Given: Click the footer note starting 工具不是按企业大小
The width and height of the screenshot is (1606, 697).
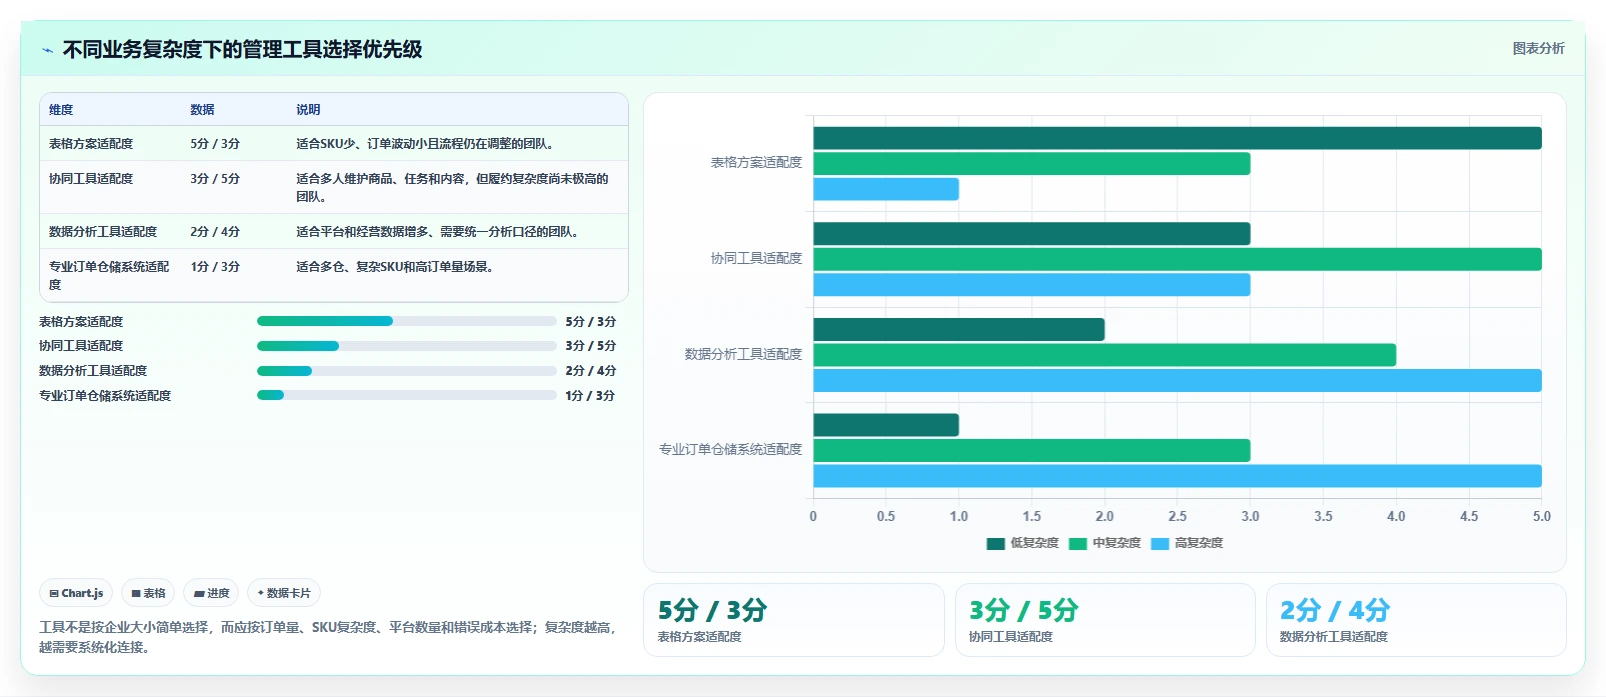Looking at the screenshot, I should pos(328,637).
